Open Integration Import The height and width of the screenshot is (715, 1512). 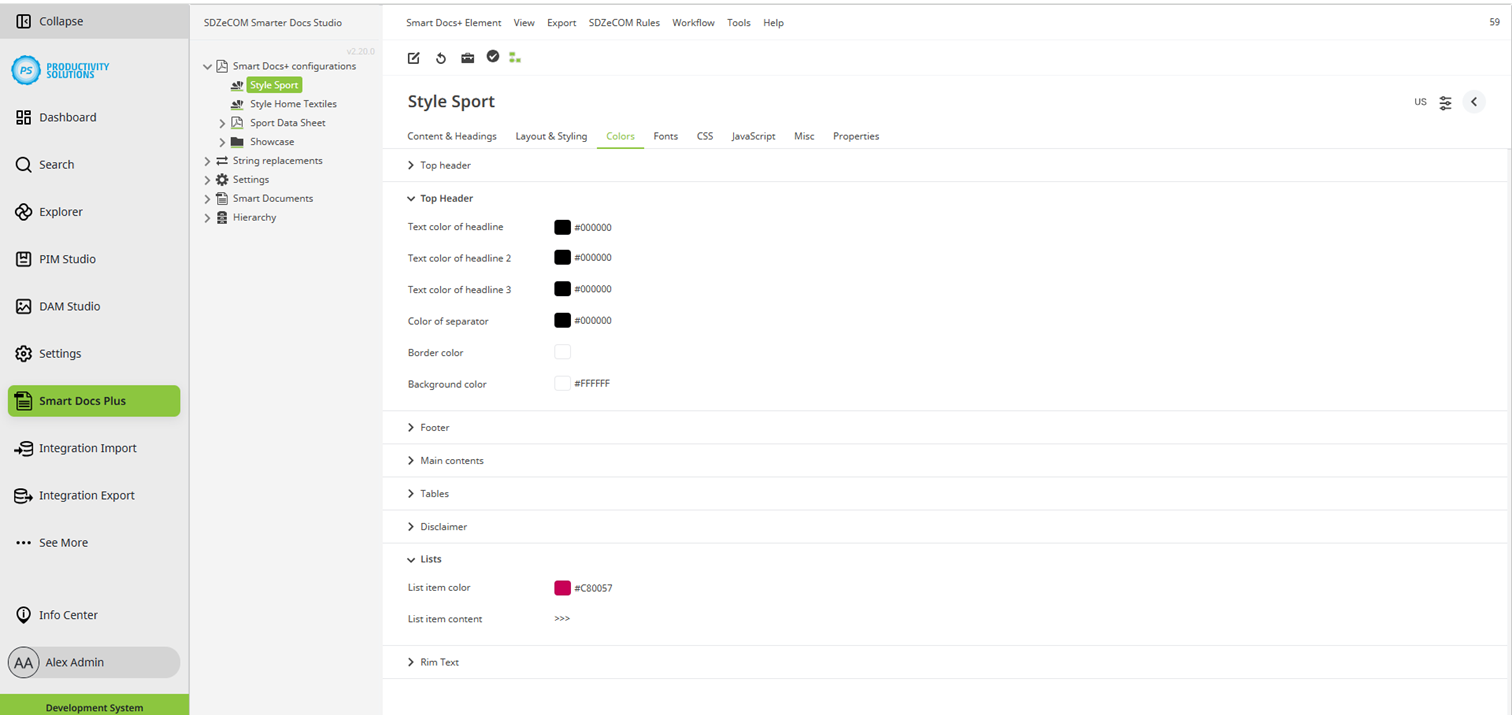[x=94, y=448]
